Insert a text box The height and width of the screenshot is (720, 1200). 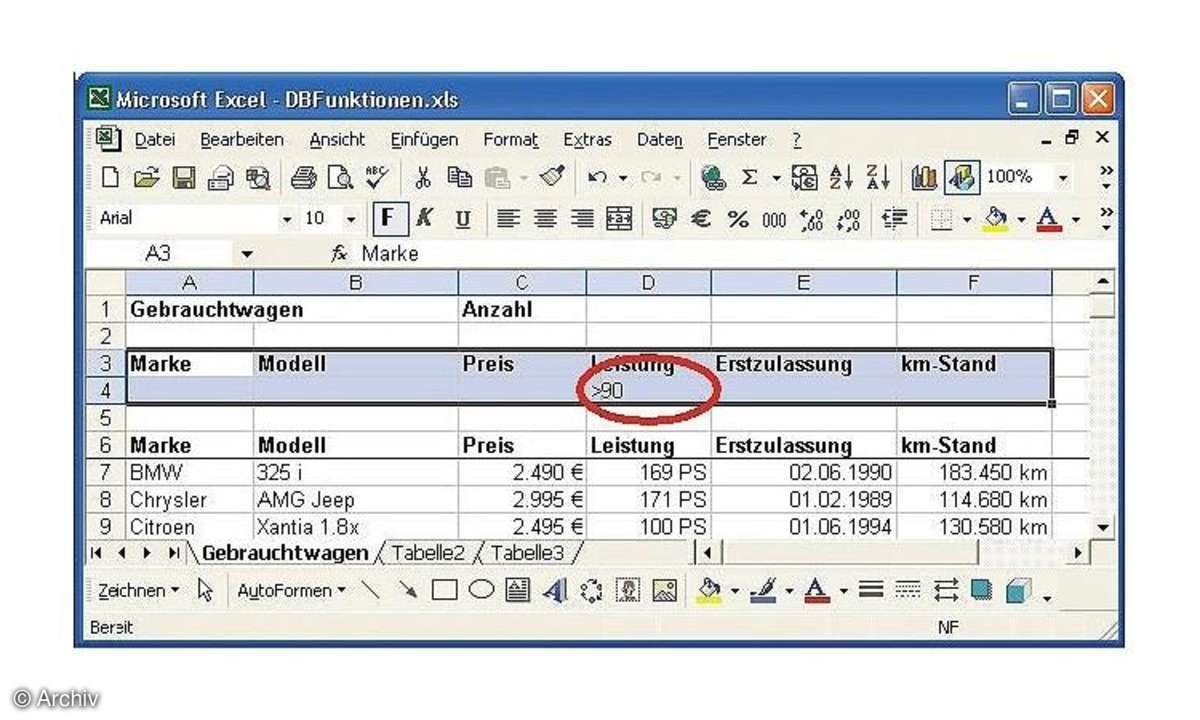pyautogui.click(x=518, y=591)
